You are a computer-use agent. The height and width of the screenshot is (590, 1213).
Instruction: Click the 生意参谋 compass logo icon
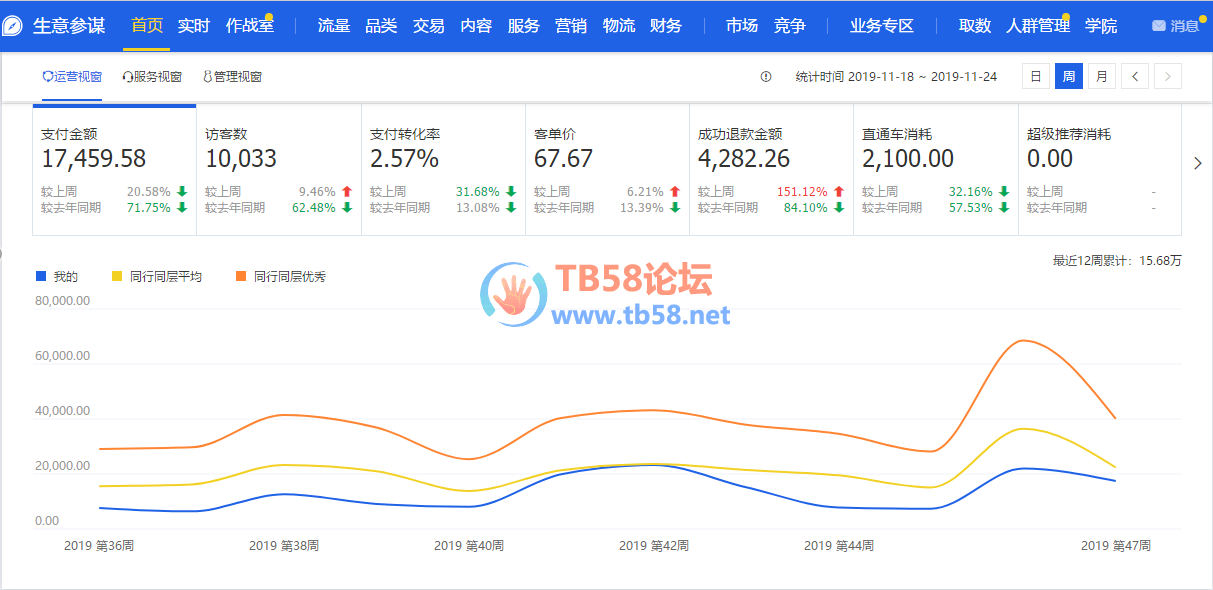pyautogui.click(x=12, y=26)
